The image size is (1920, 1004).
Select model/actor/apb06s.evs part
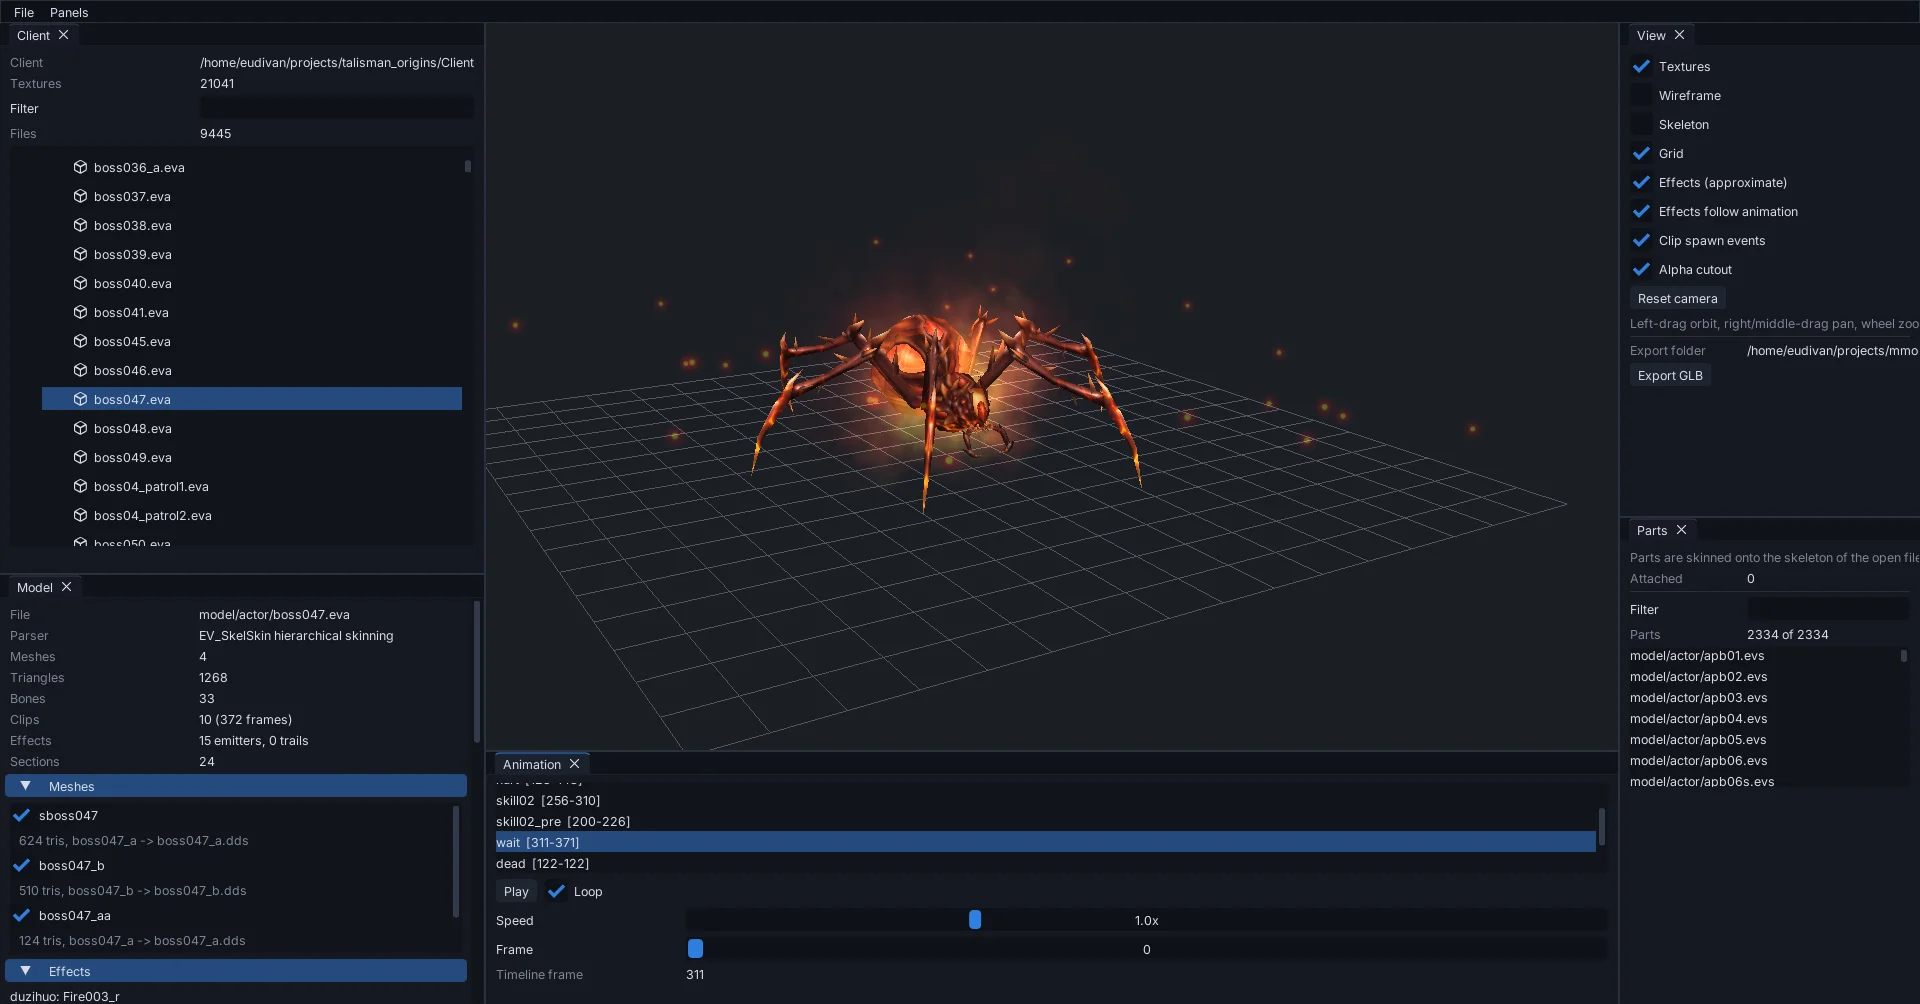pyautogui.click(x=1702, y=781)
